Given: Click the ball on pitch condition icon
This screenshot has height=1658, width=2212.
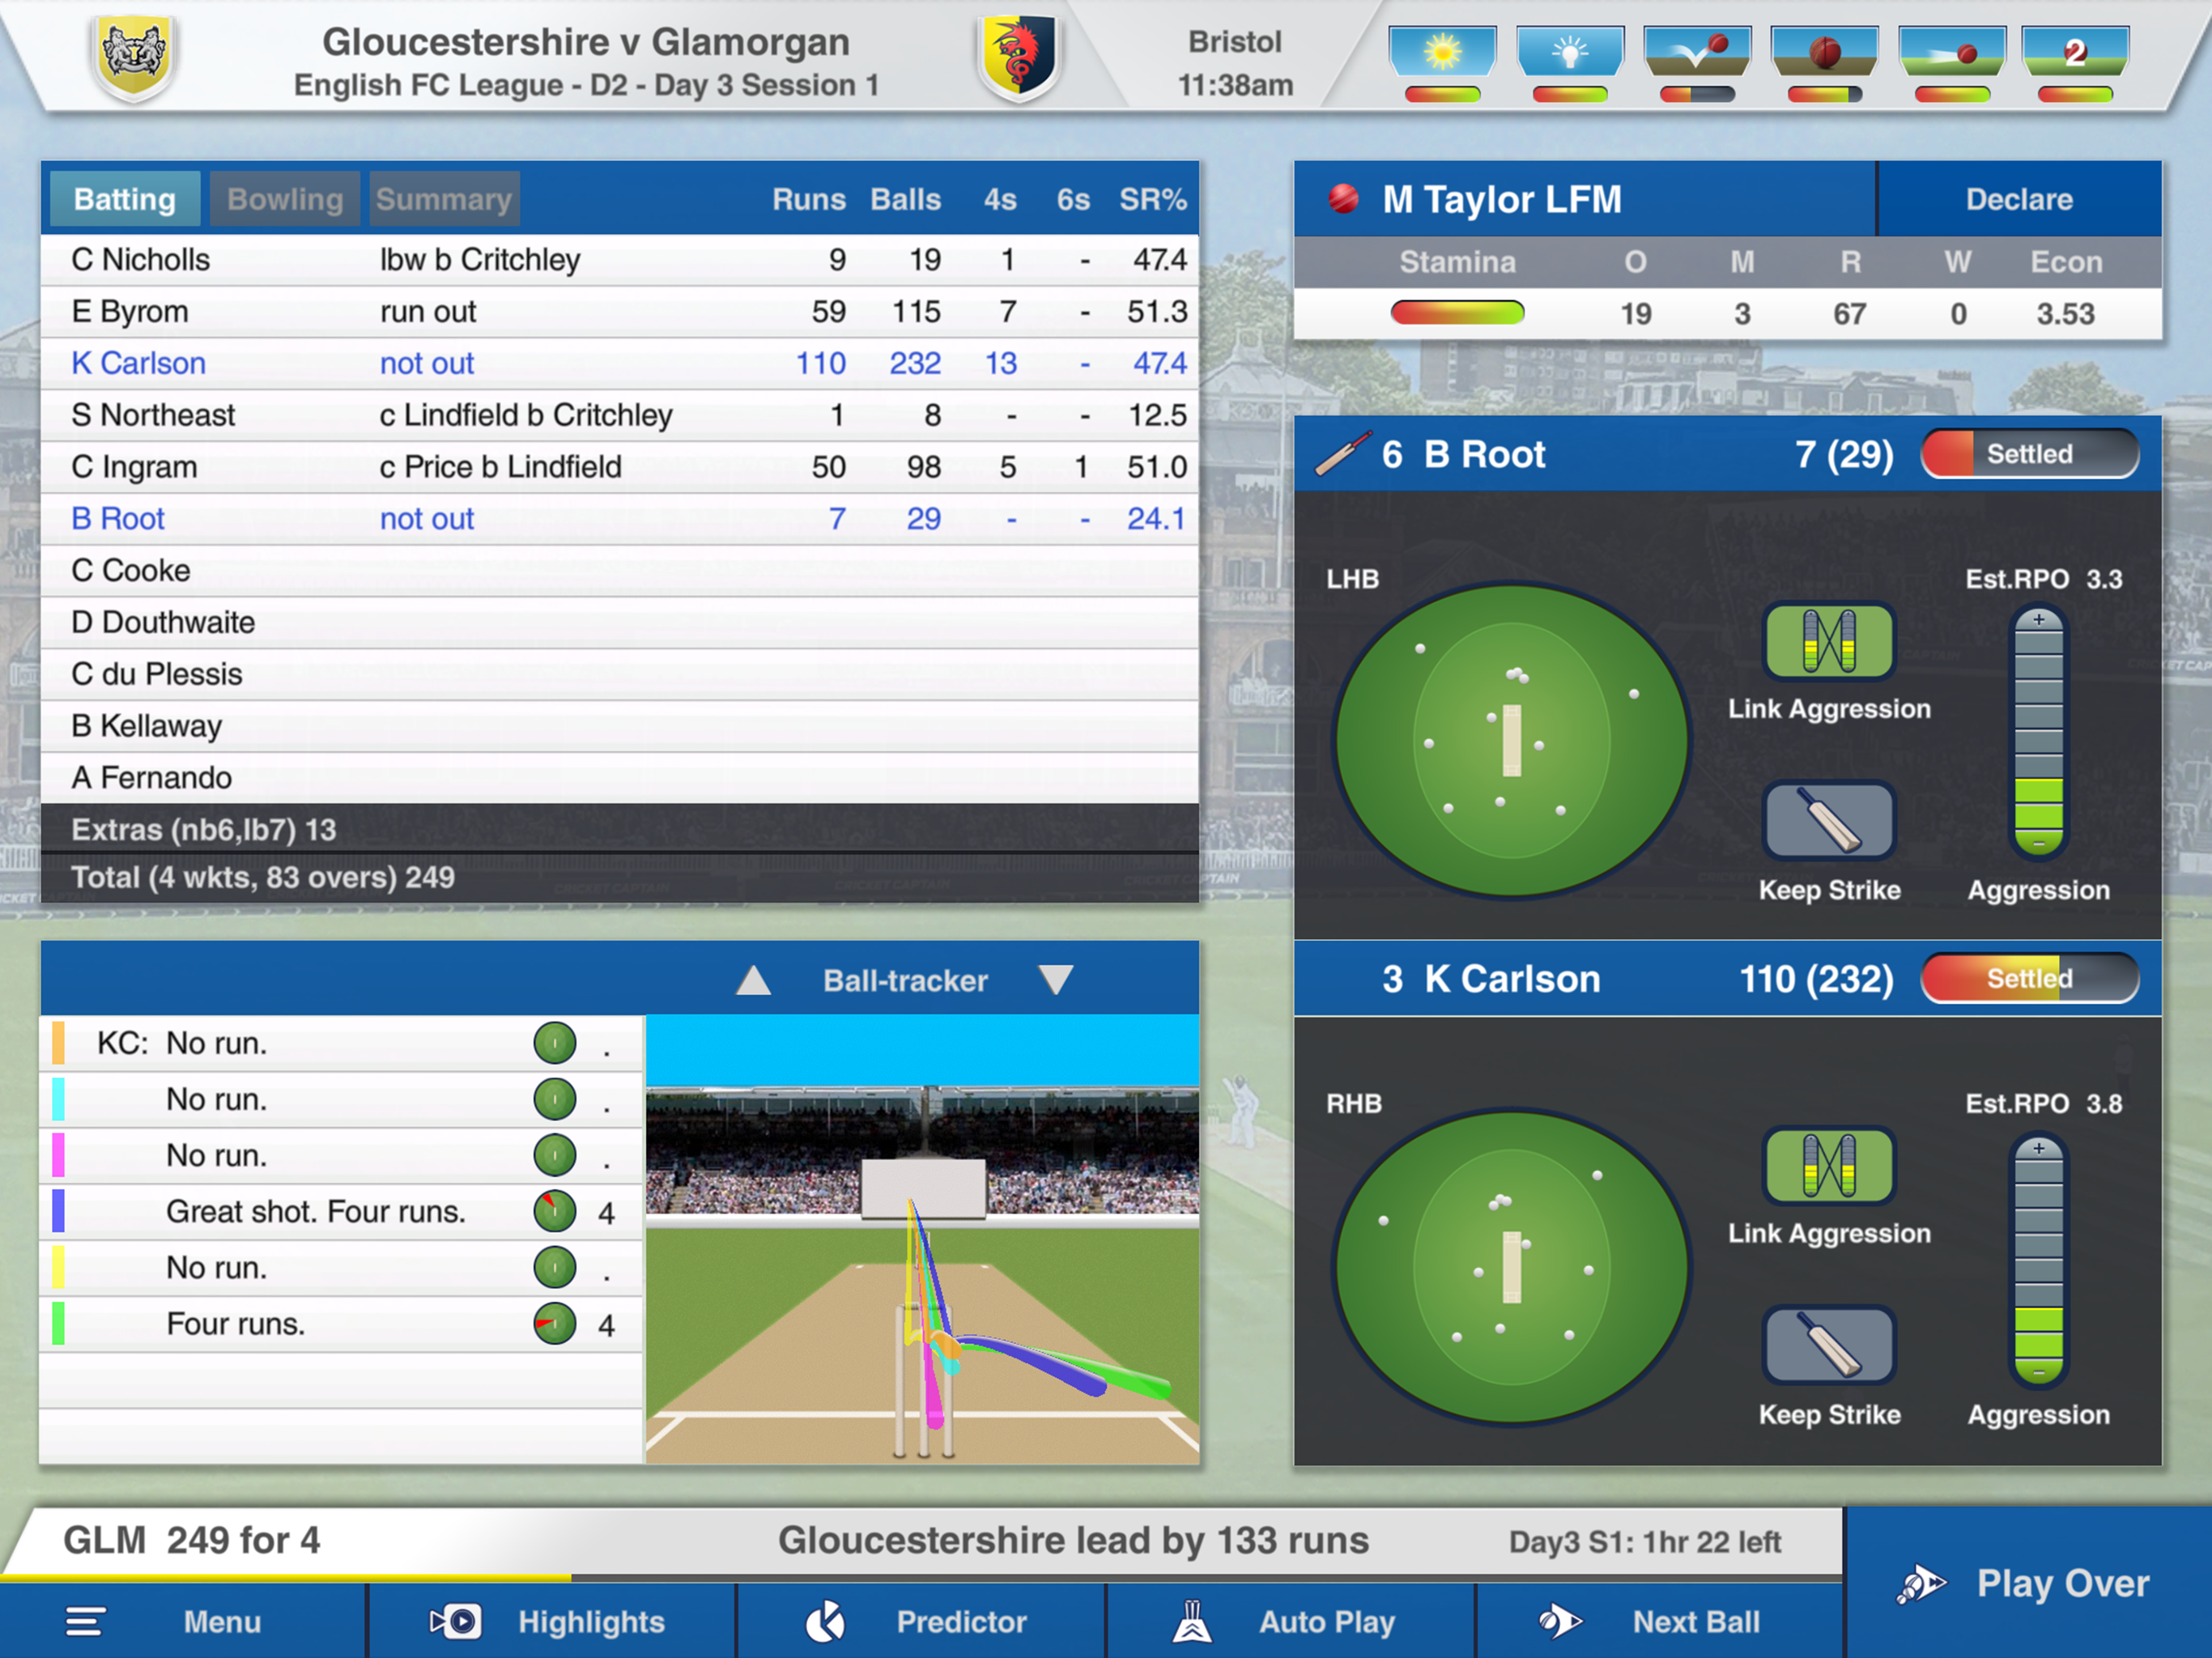Looking at the screenshot, I should coord(1823,52).
